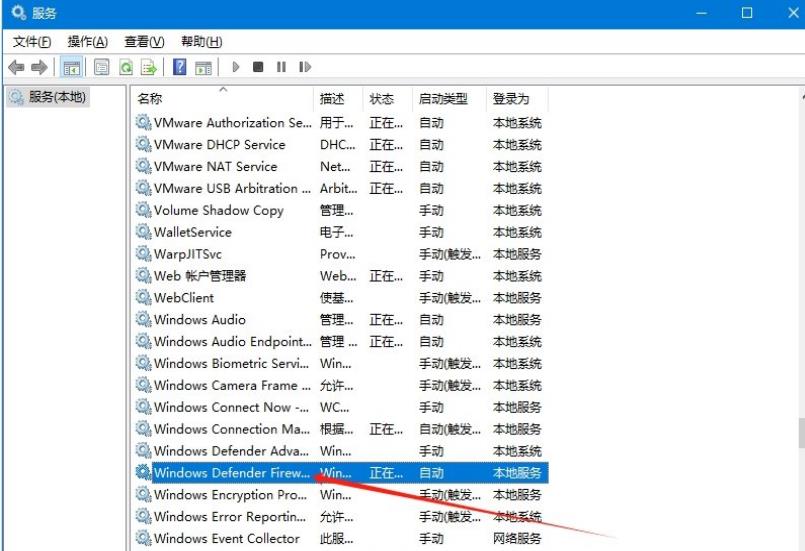Viewport: 805px width, 551px height.
Task: Start the service with play icon
Action: [236, 67]
